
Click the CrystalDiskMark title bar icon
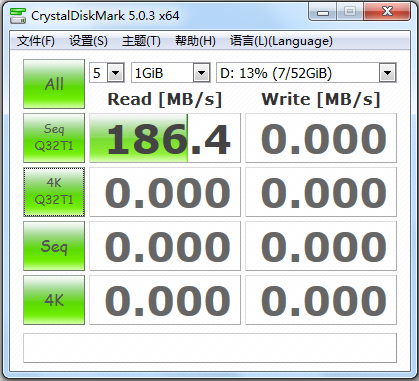point(18,16)
